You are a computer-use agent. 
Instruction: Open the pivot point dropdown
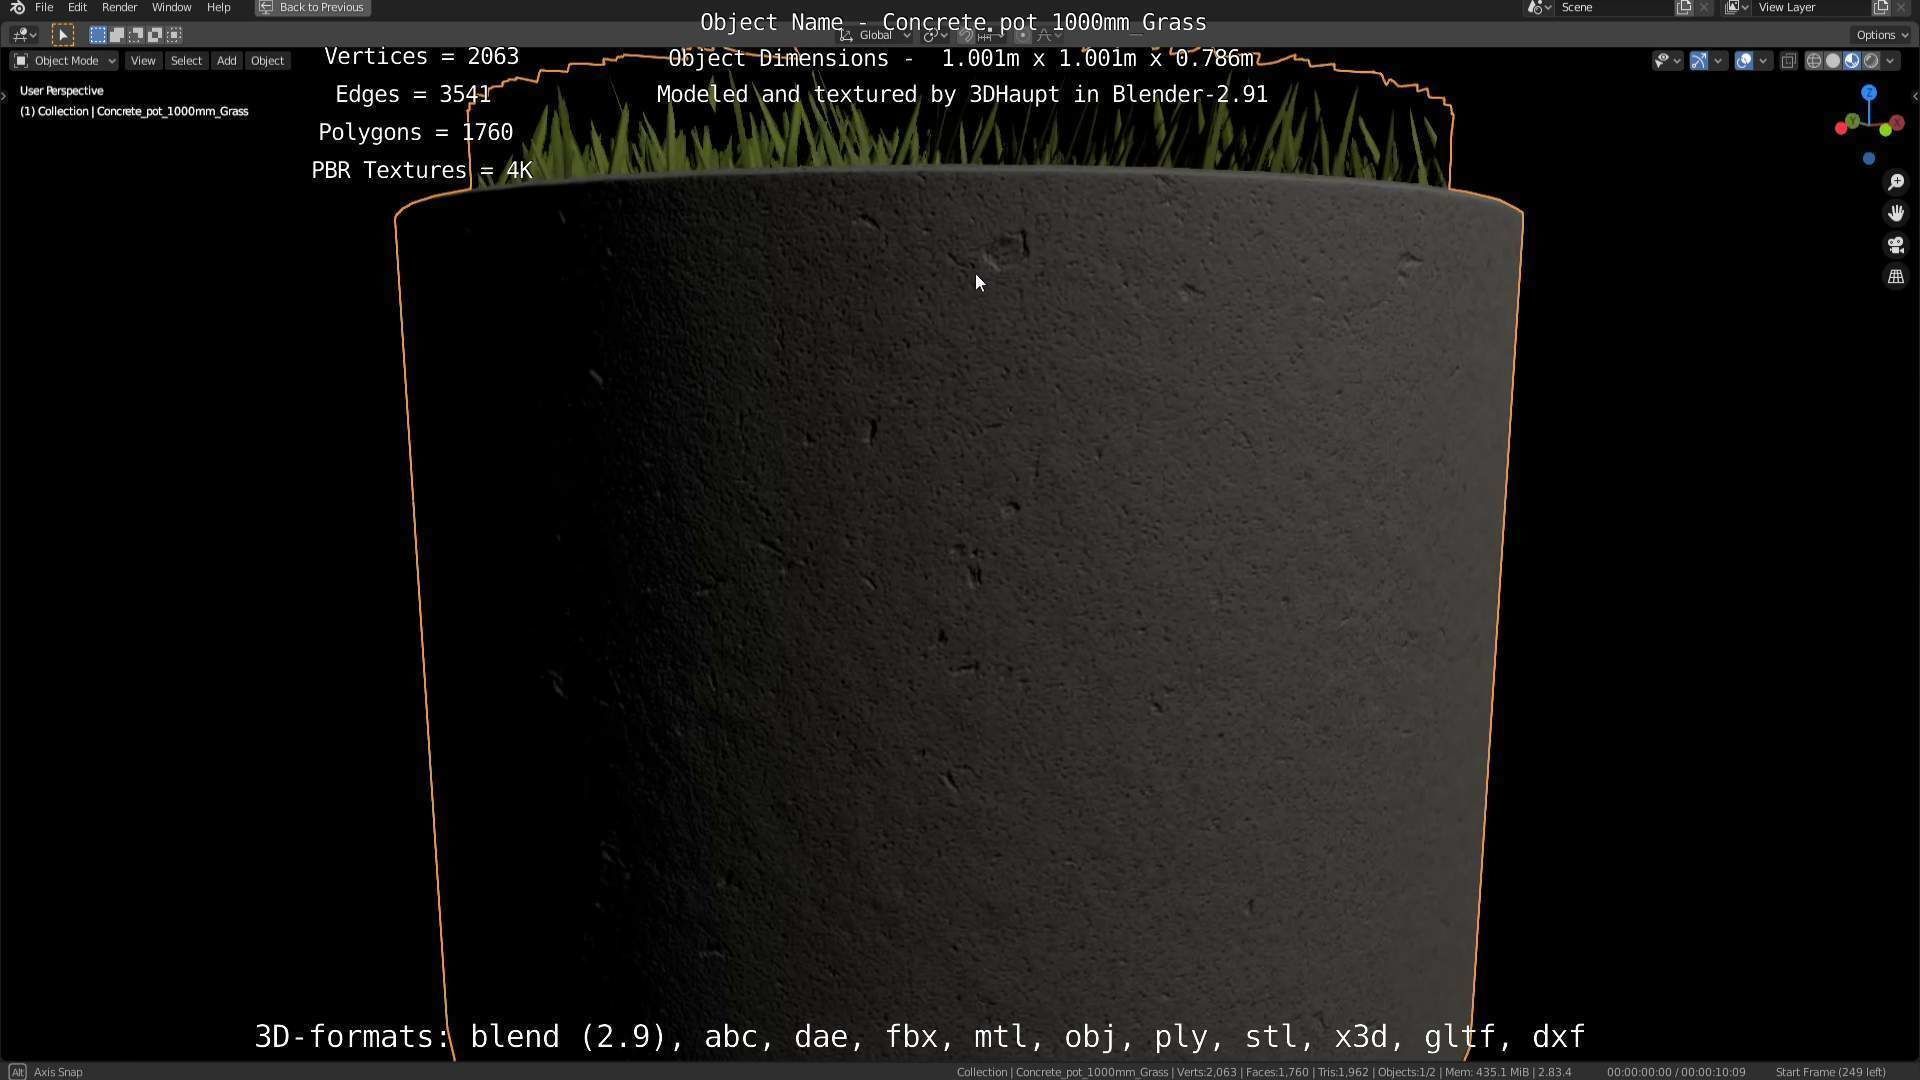pos(936,35)
